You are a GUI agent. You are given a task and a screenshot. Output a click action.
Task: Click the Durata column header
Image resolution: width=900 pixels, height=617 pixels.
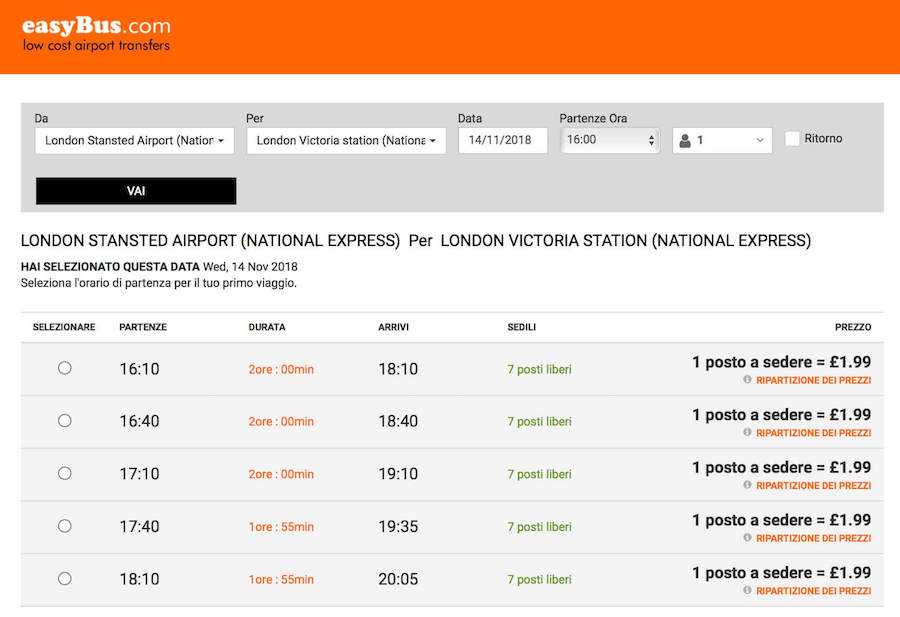[267, 327]
